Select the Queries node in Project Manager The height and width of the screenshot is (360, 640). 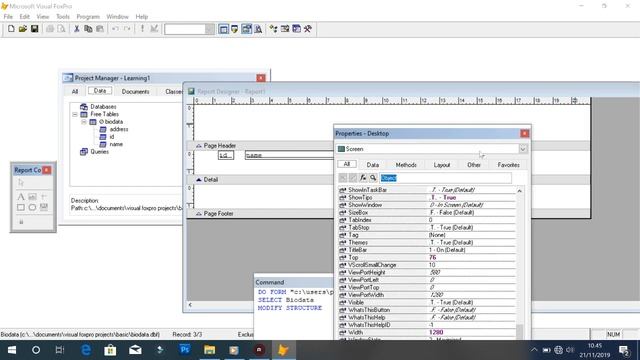click(x=99, y=151)
